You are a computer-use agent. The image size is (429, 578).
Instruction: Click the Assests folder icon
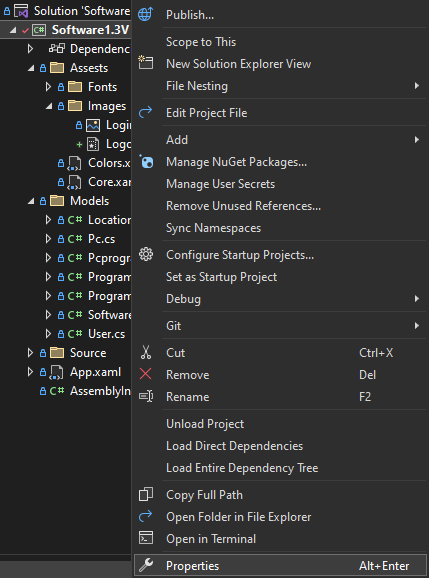(57, 68)
